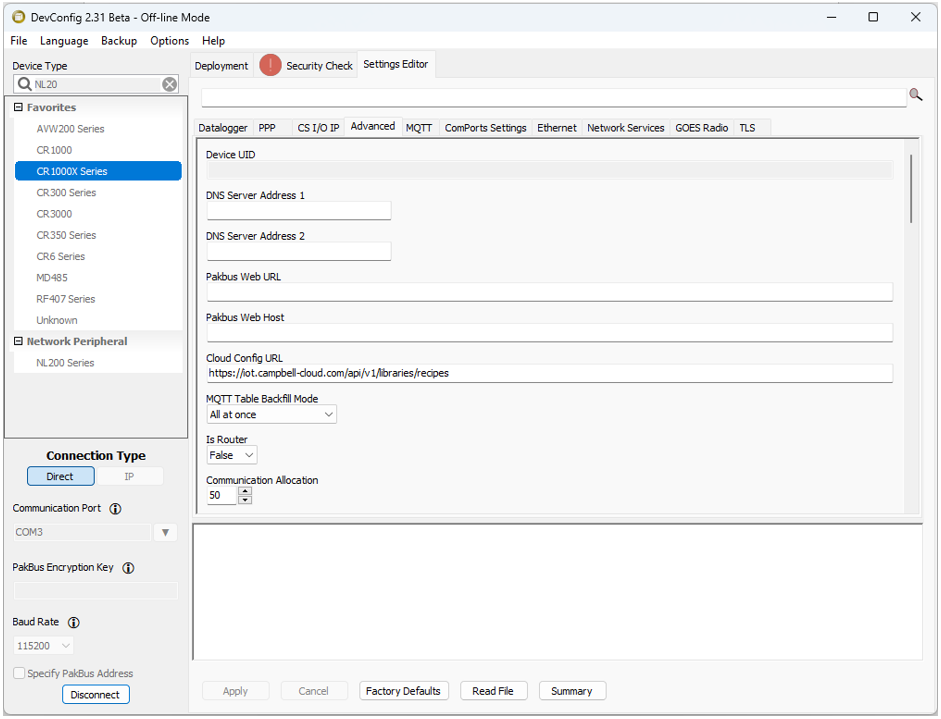
Task: Click the Communication Port info icon
Action: coord(115,509)
